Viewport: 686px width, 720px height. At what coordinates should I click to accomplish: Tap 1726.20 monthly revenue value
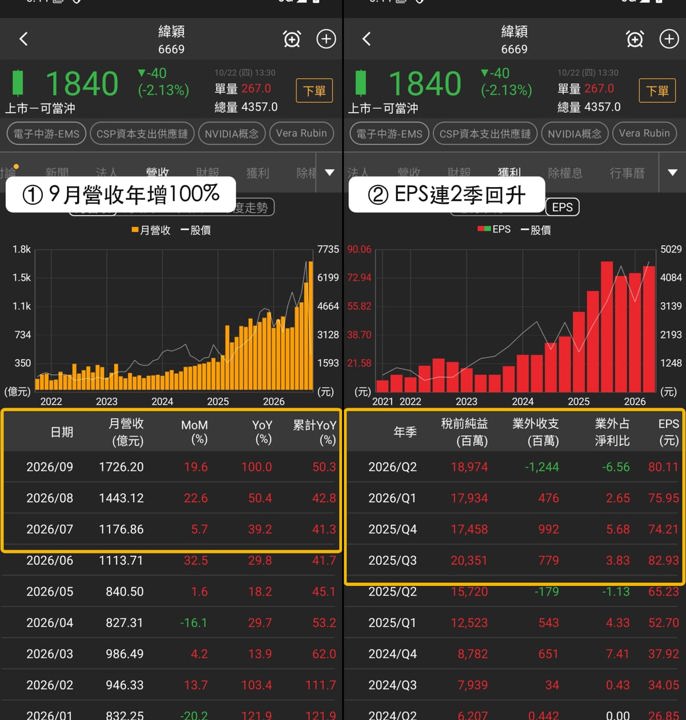(121, 467)
